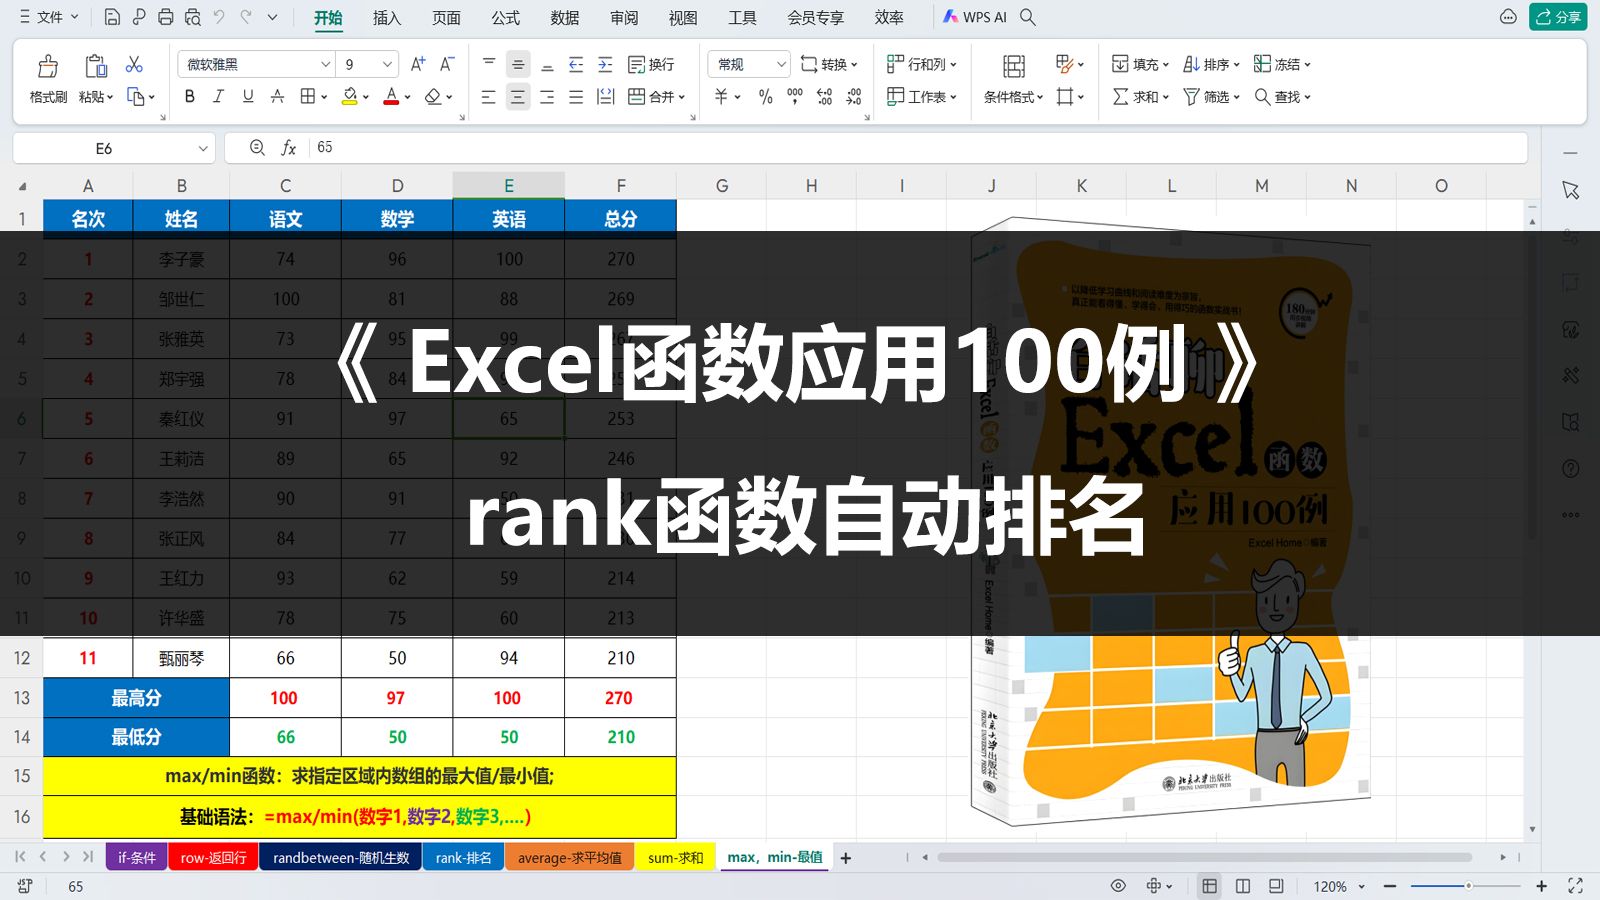This screenshot has height=900, width=1600.
Task: Open the 文件 File menu
Action: pyautogui.click(x=48, y=17)
